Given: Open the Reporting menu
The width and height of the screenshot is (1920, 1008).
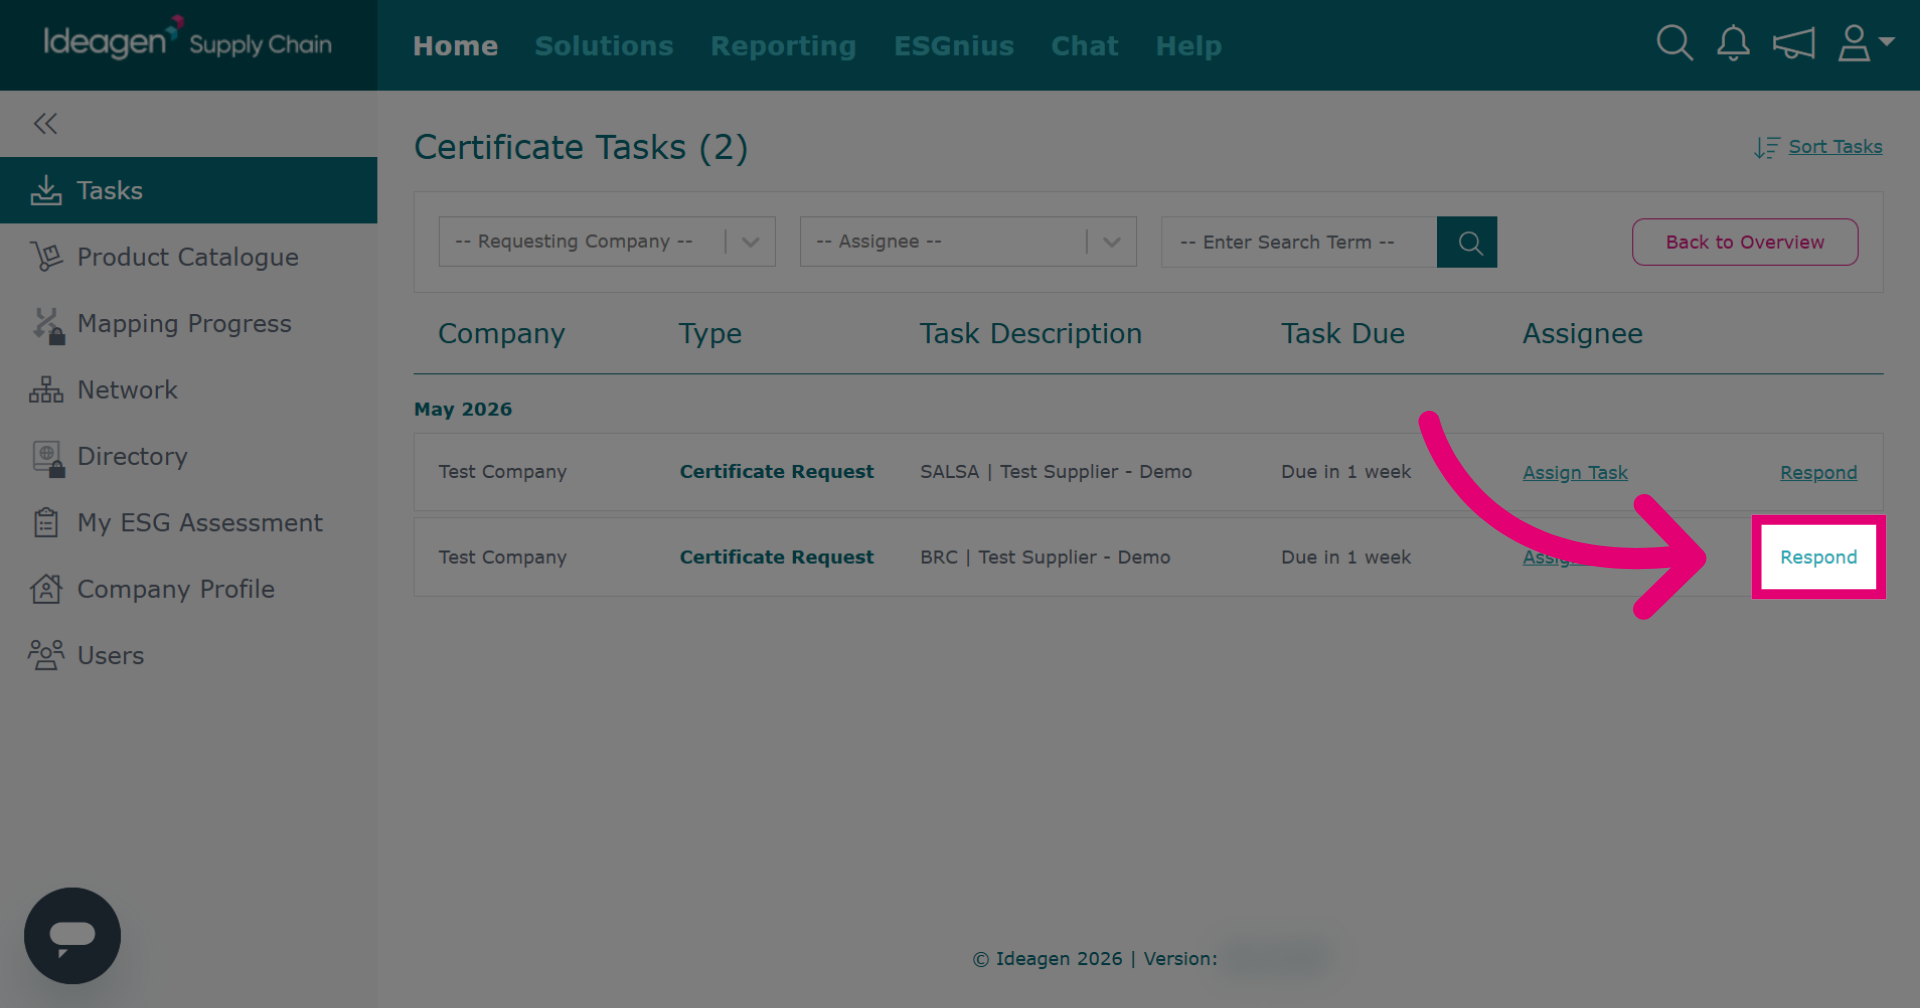Looking at the screenshot, I should click(x=783, y=46).
